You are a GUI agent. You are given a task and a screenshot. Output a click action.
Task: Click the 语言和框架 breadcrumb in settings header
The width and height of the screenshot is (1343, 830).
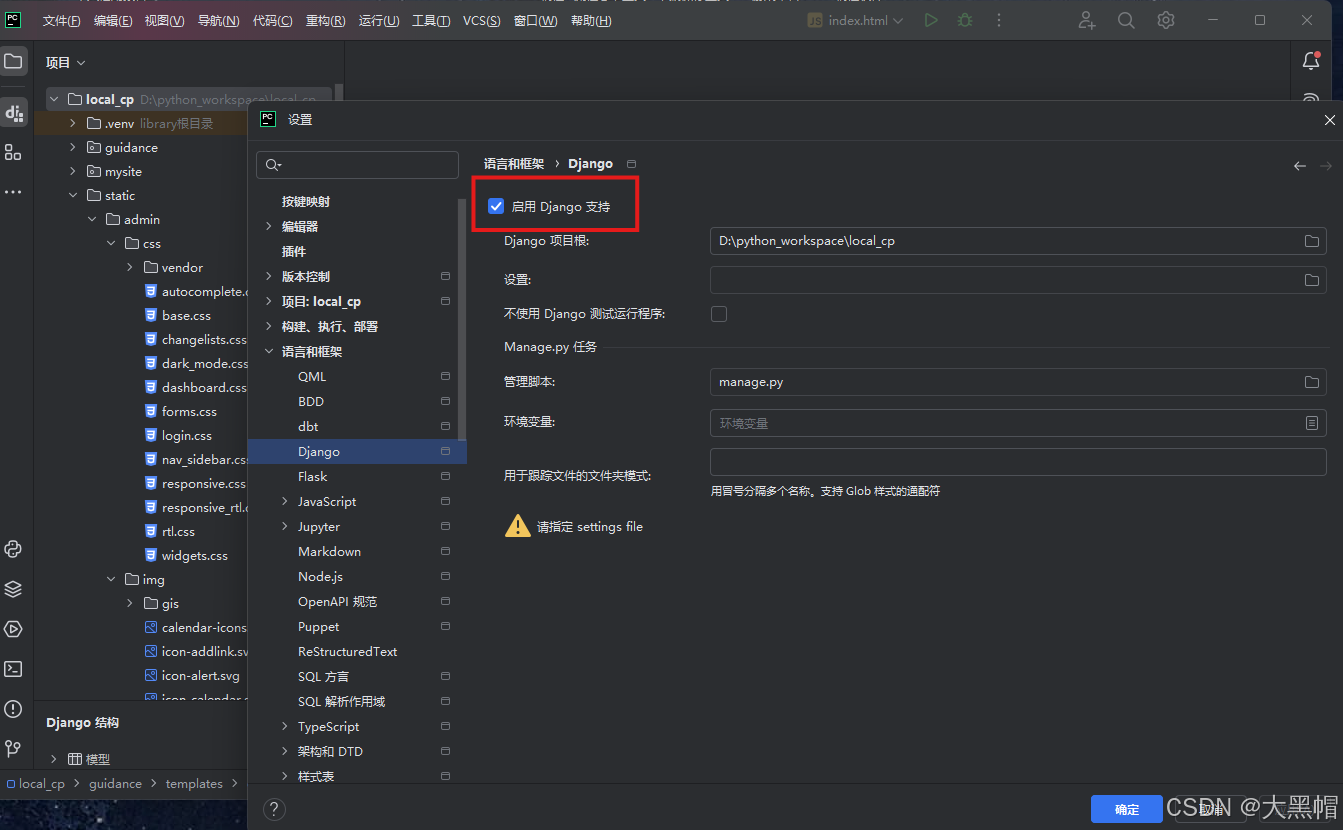pyautogui.click(x=514, y=164)
